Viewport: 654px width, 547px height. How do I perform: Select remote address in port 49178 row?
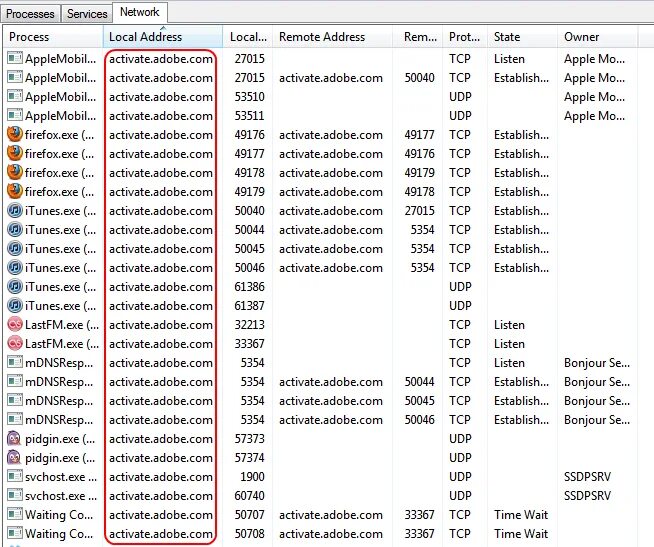331,173
